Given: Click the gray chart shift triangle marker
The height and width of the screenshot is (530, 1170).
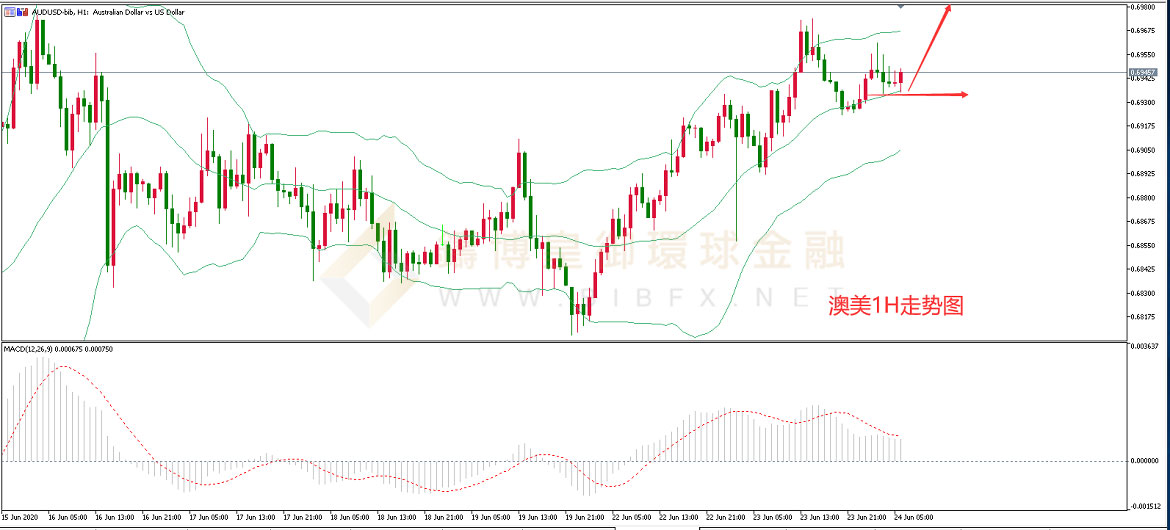Looking at the screenshot, I should pos(903,6).
